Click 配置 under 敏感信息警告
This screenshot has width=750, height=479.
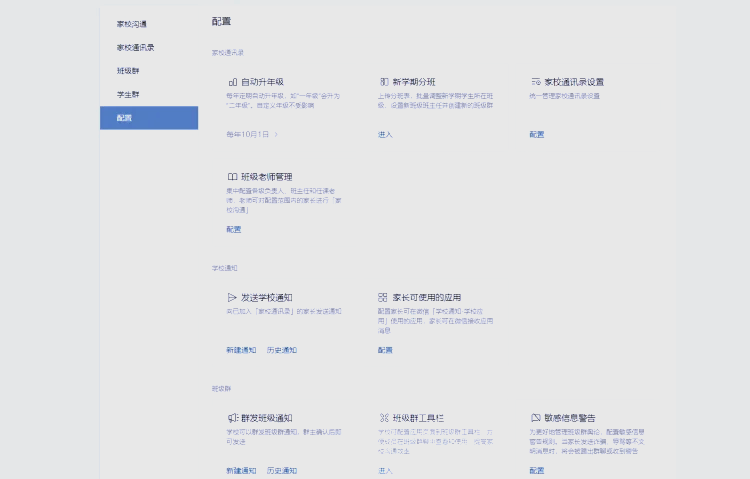pyautogui.click(x=537, y=470)
